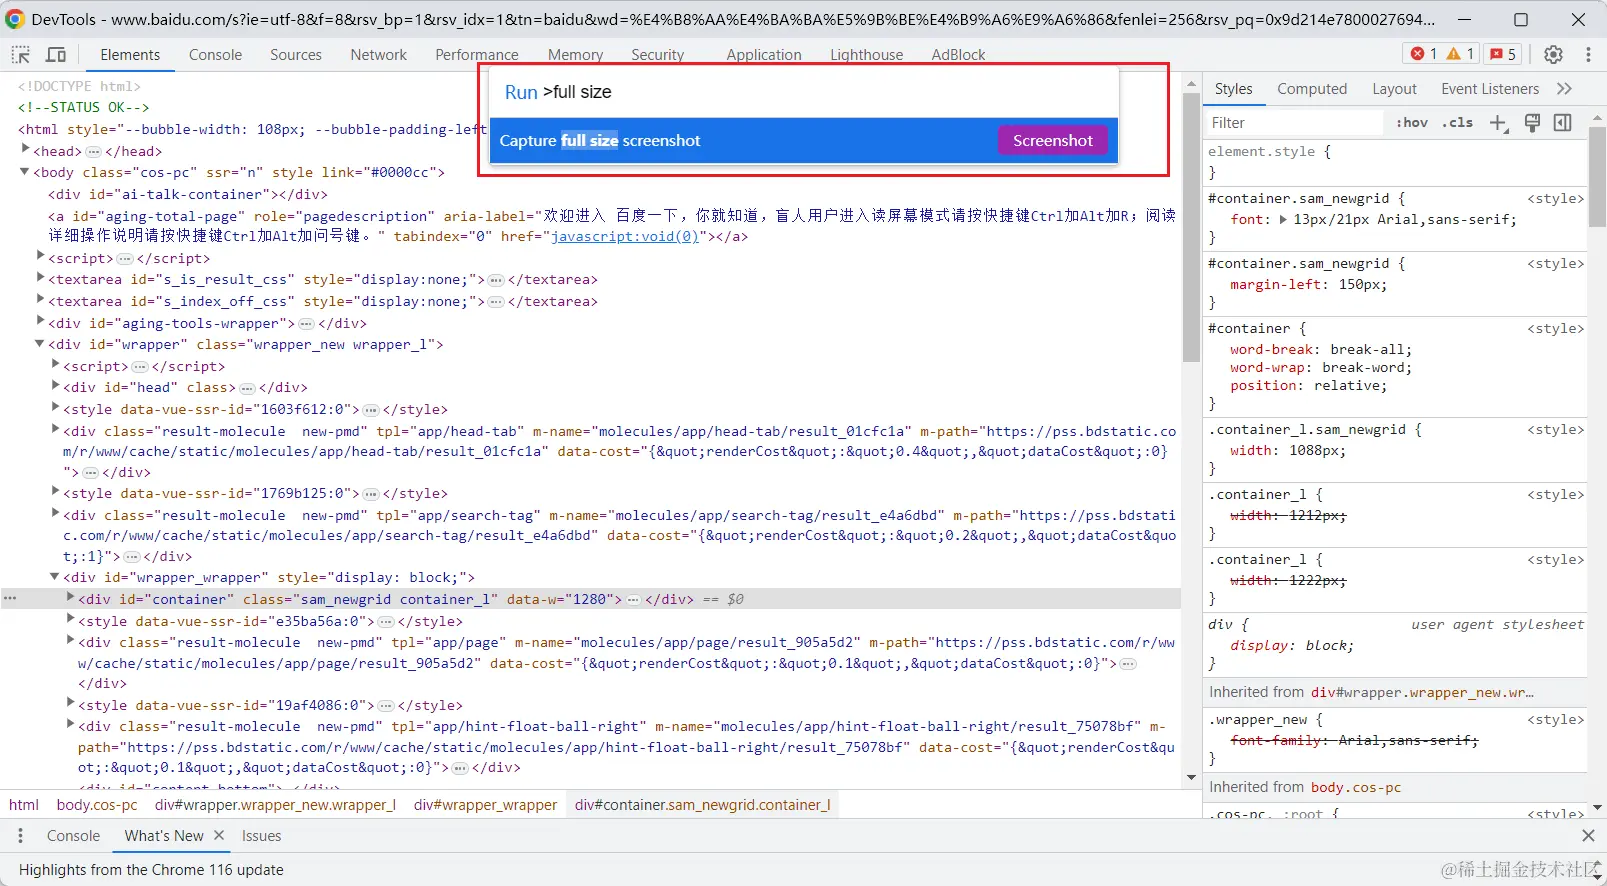Select the Styles sidebar tab

(x=1233, y=89)
